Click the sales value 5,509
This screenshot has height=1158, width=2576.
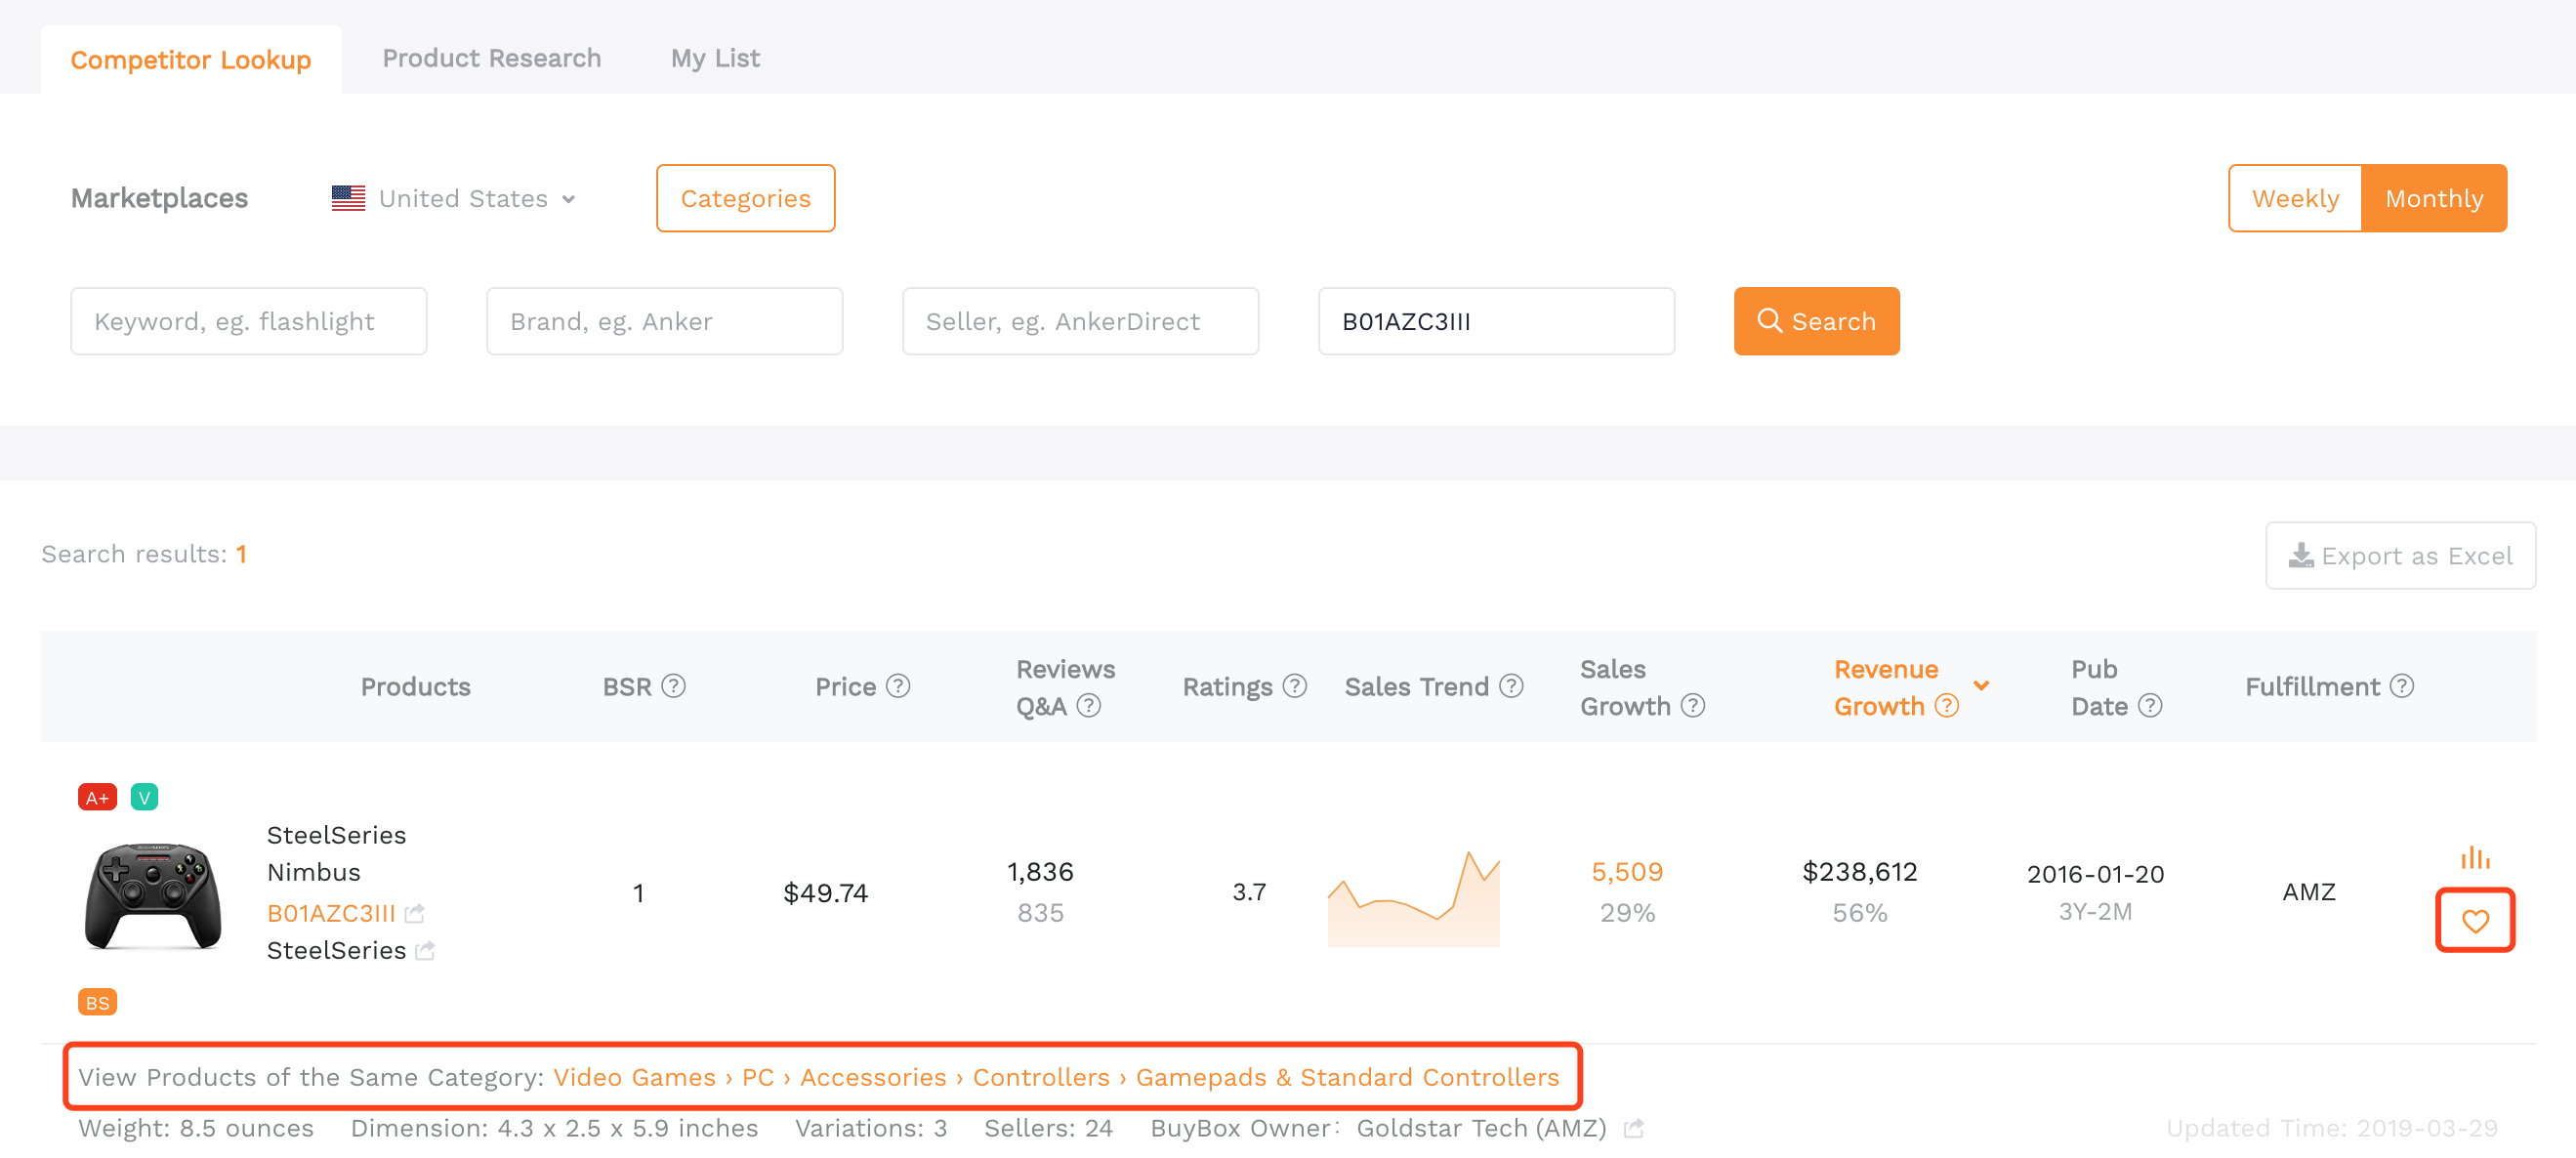[1626, 871]
